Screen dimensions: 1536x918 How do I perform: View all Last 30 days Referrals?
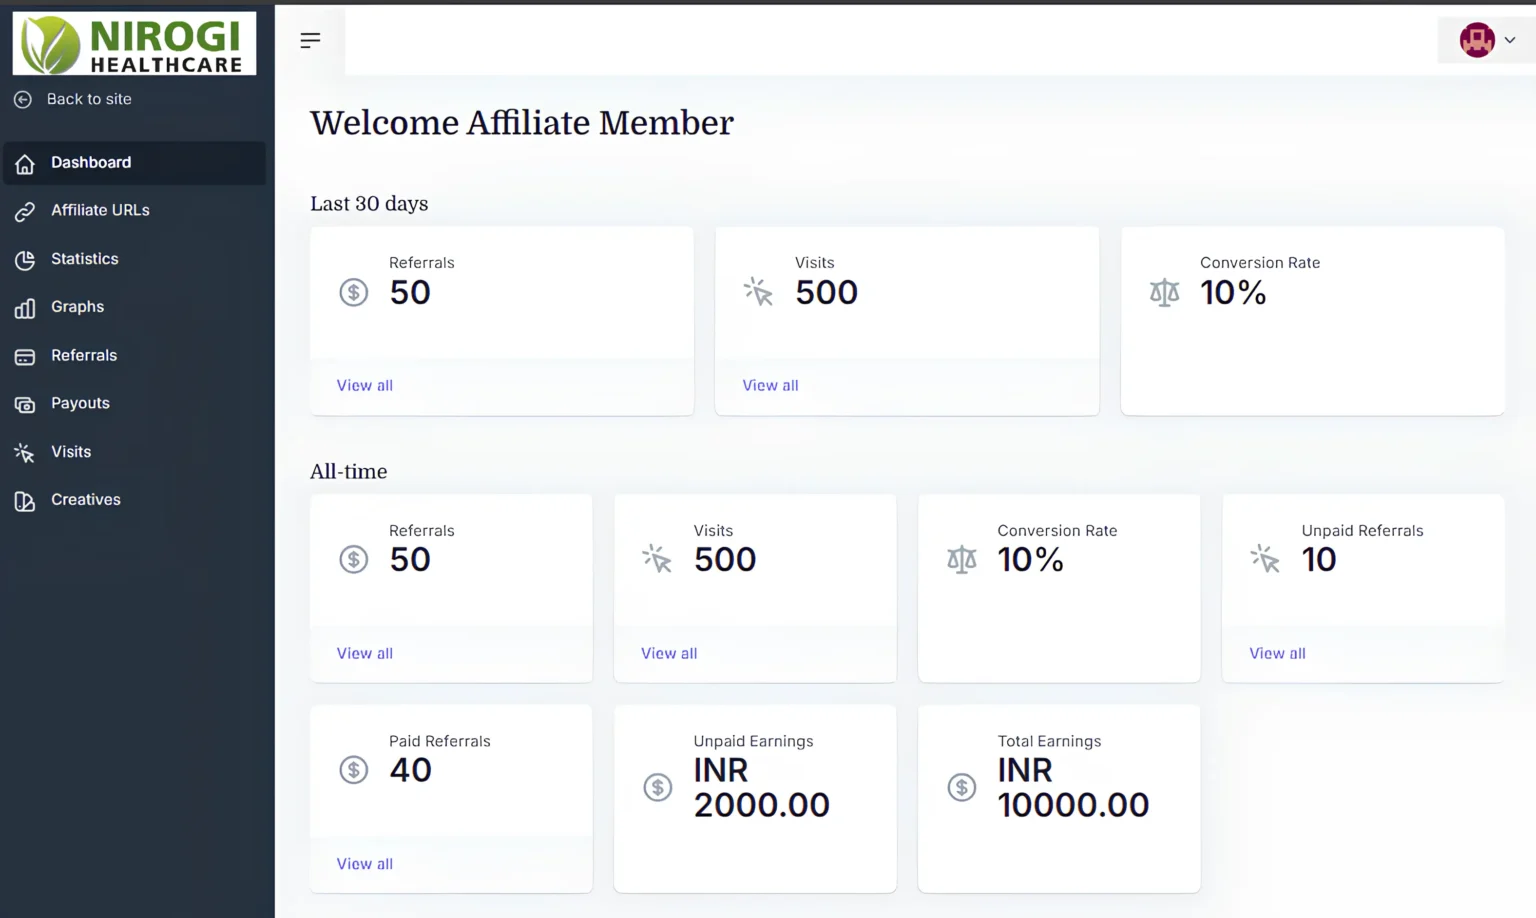[365, 385]
